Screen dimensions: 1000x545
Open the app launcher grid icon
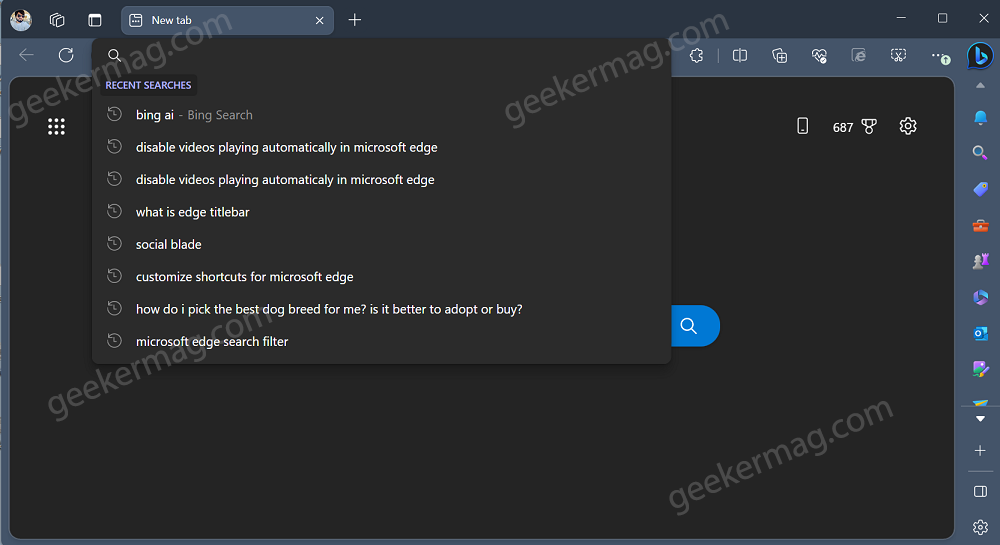pos(56,126)
